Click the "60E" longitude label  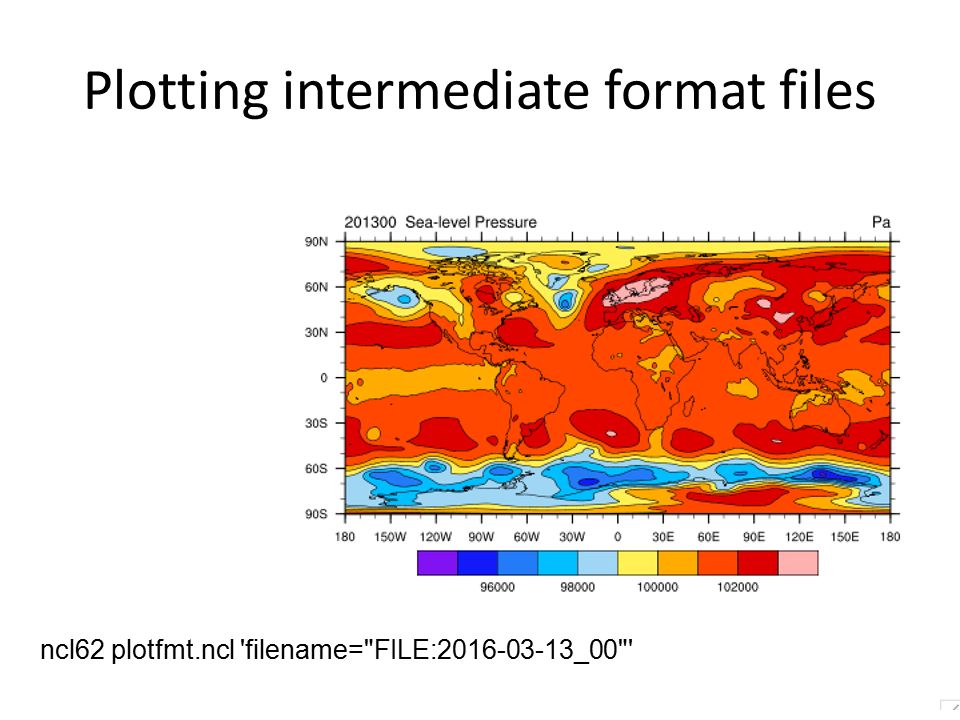[x=708, y=537]
